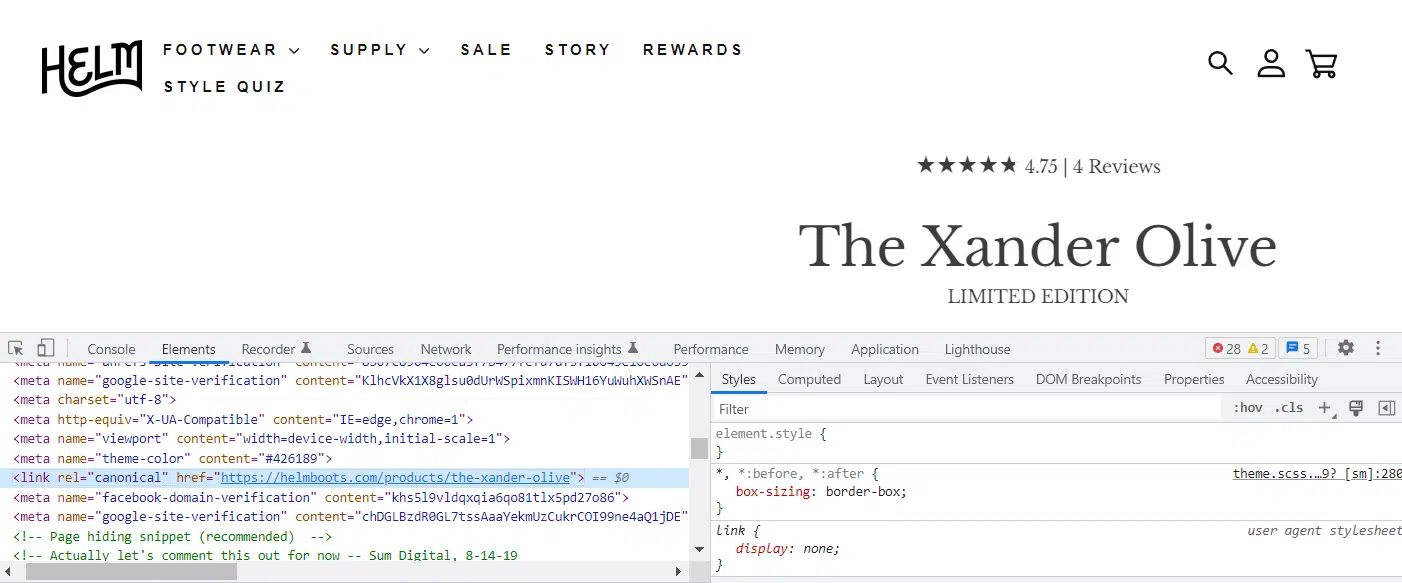The image size is (1402, 583).
Task: Click the account profile icon
Action: coord(1270,62)
